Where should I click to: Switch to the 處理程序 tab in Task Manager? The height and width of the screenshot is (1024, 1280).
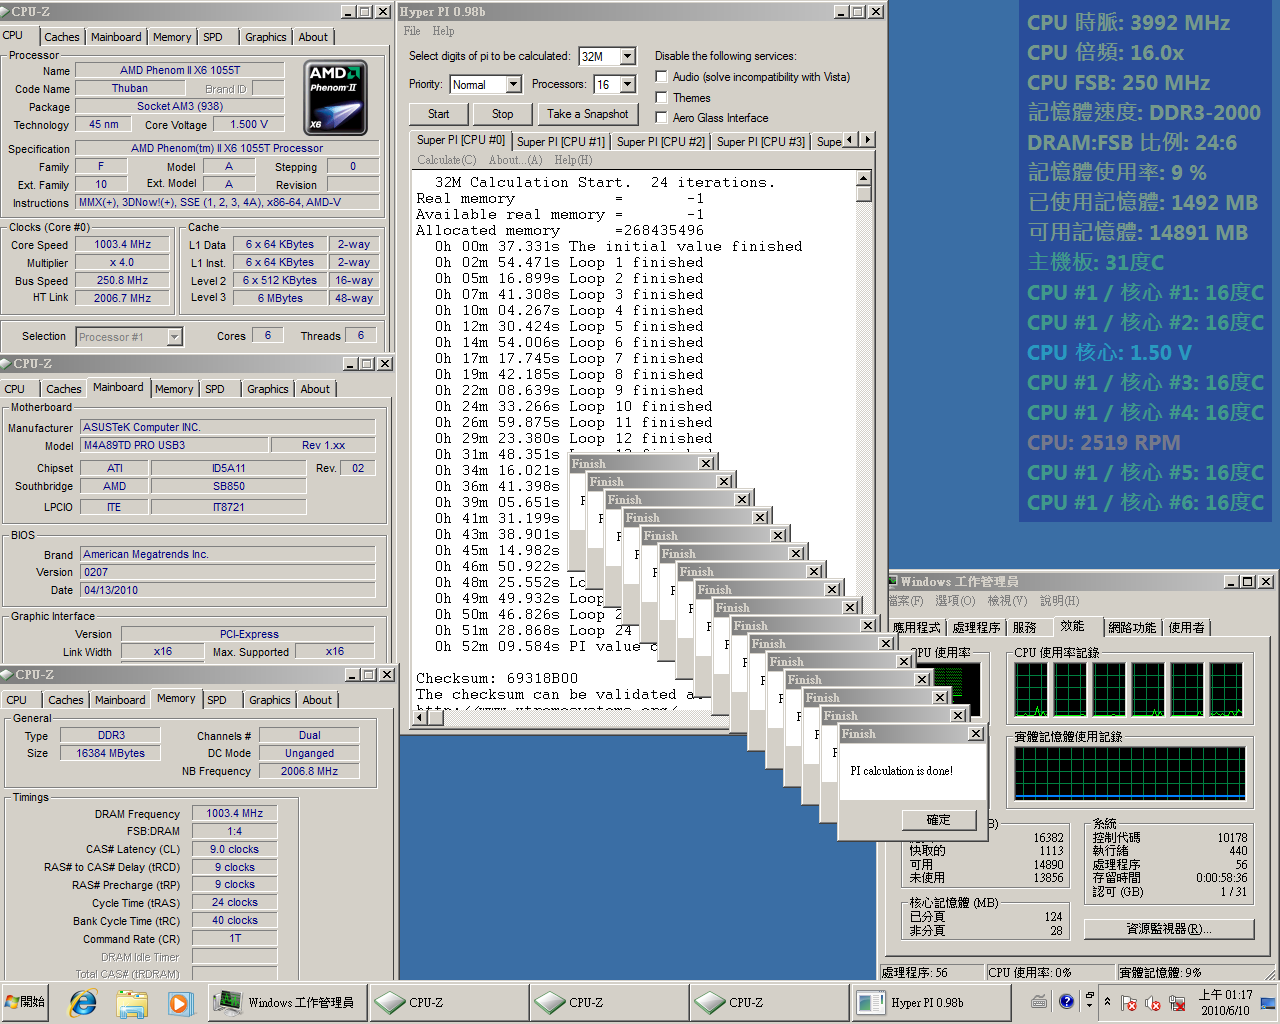(976, 628)
